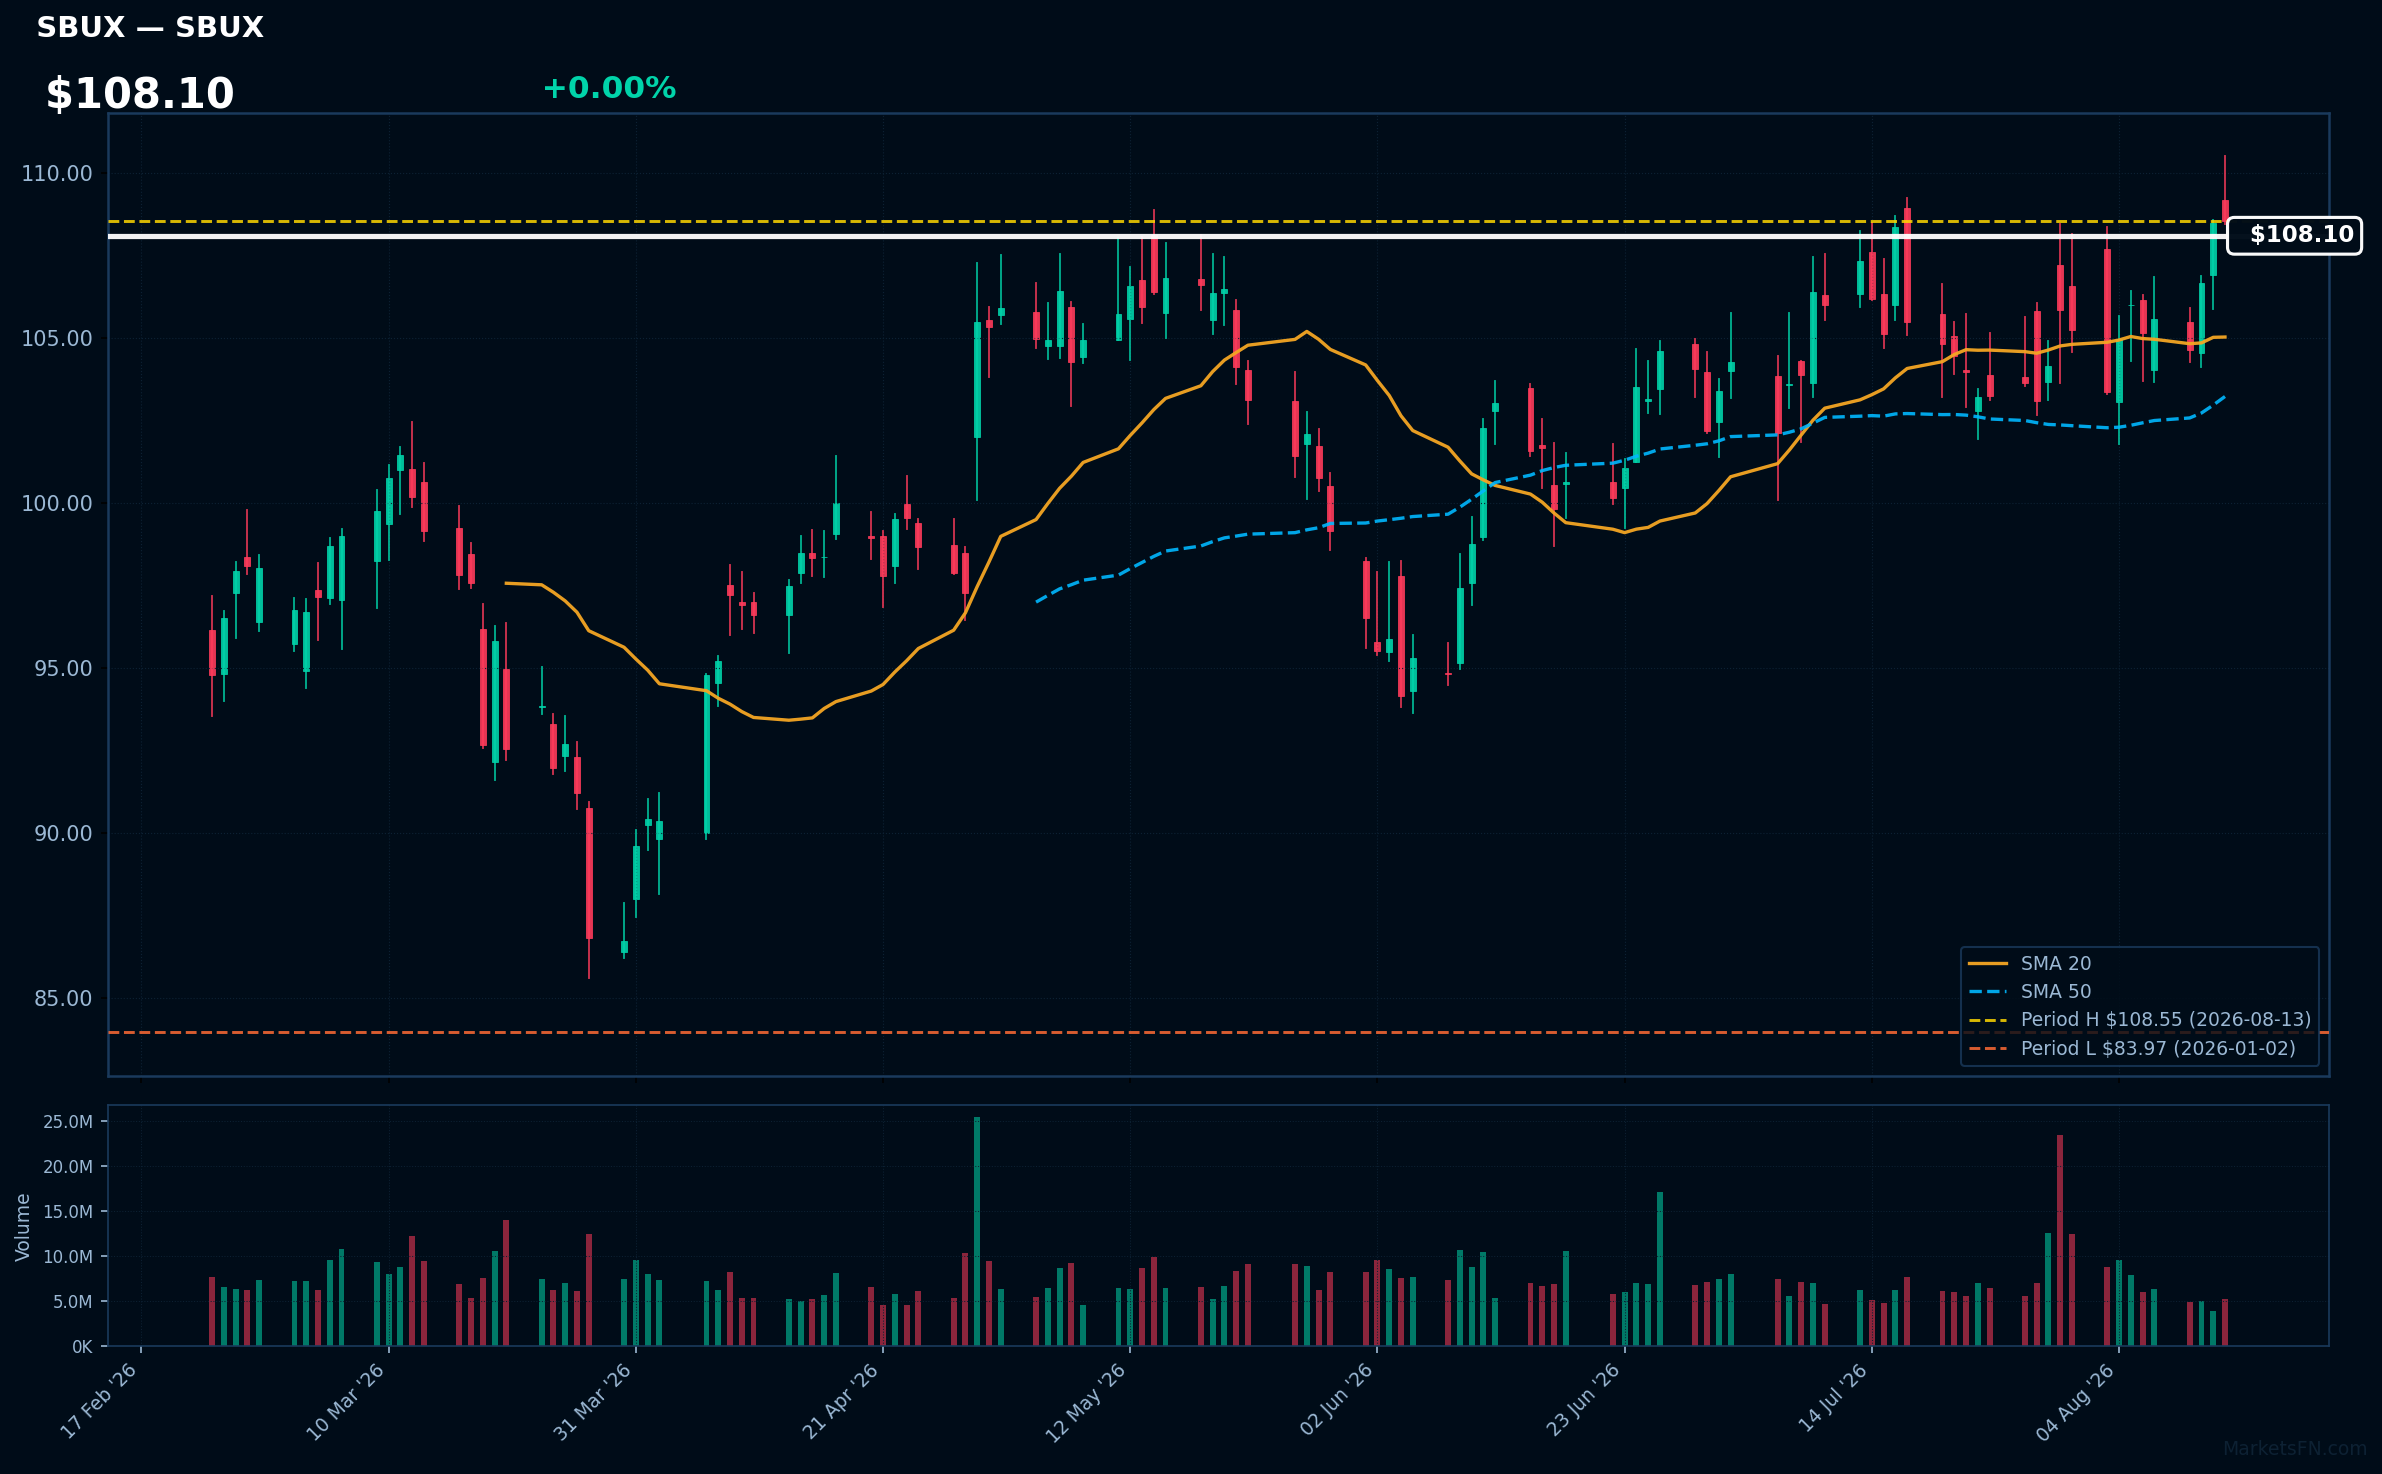Click the 31 Mar '26 date label
Screen dimensions: 2382x1474
pos(593,1401)
